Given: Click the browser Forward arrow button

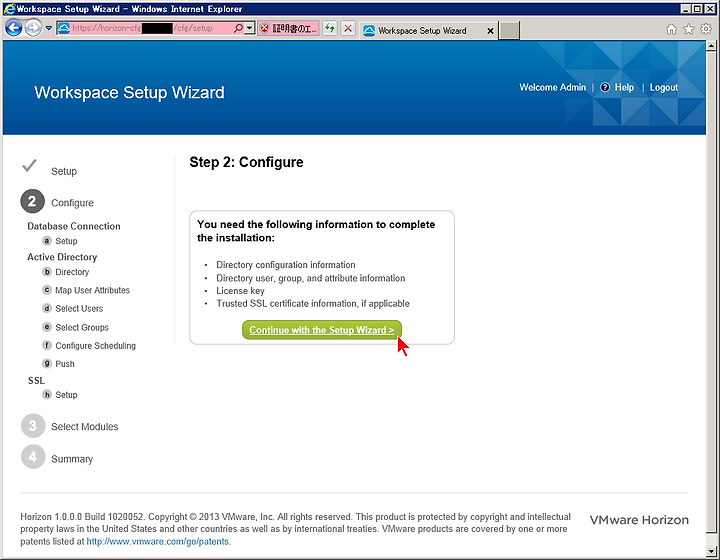Looking at the screenshot, I should [33, 28].
